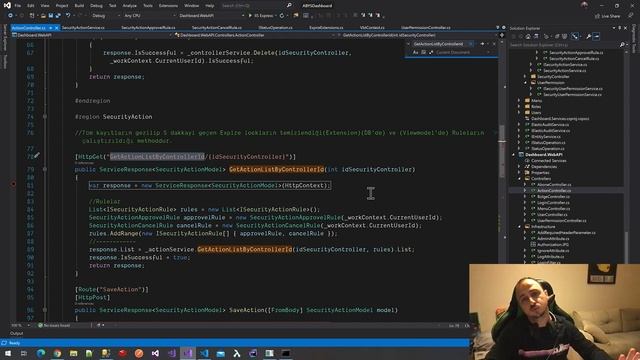Collapse the GetActionListByControllerId method outline
The width and height of the screenshot is (640, 360).
[x=44, y=169]
